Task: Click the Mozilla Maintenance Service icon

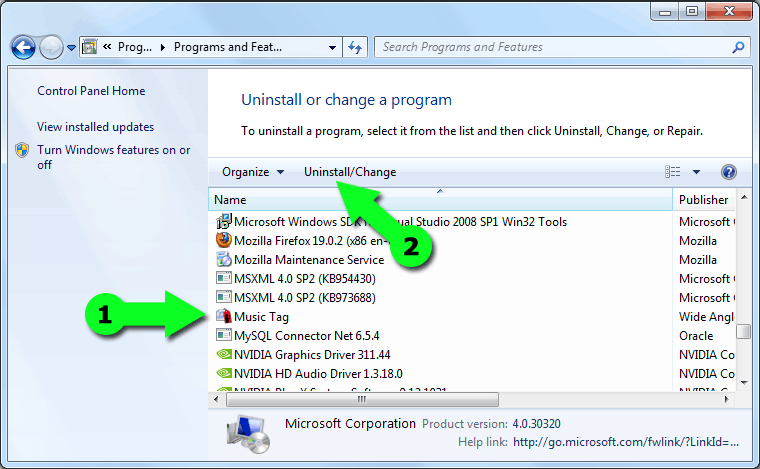Action: tap(223, 260)
